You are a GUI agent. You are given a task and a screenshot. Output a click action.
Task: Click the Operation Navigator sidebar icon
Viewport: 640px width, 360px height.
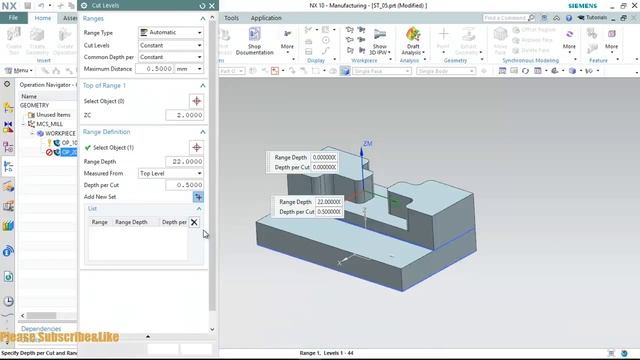(x=8, y=167)
